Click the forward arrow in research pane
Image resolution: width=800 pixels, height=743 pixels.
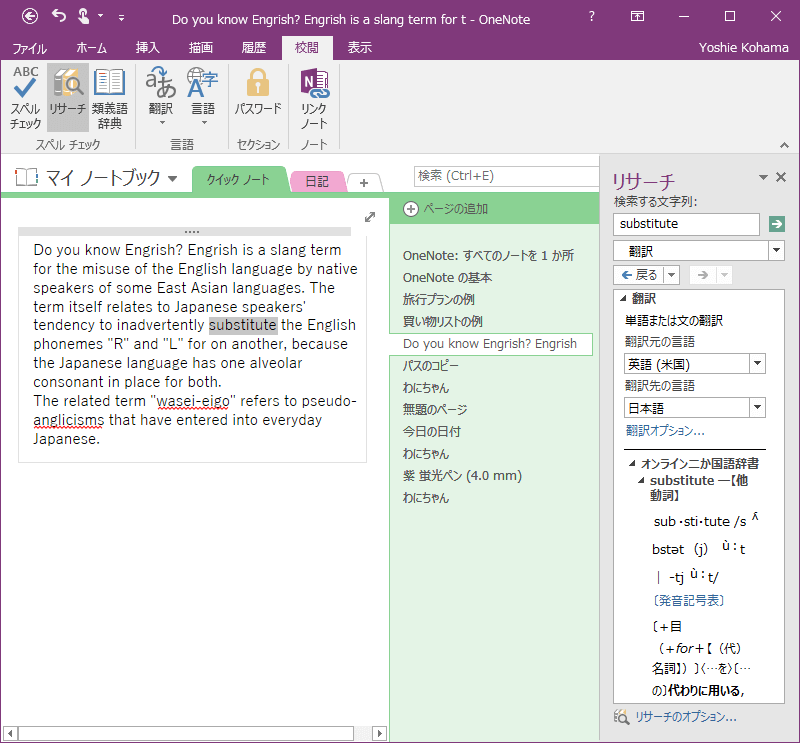click(x=703, y=275)
